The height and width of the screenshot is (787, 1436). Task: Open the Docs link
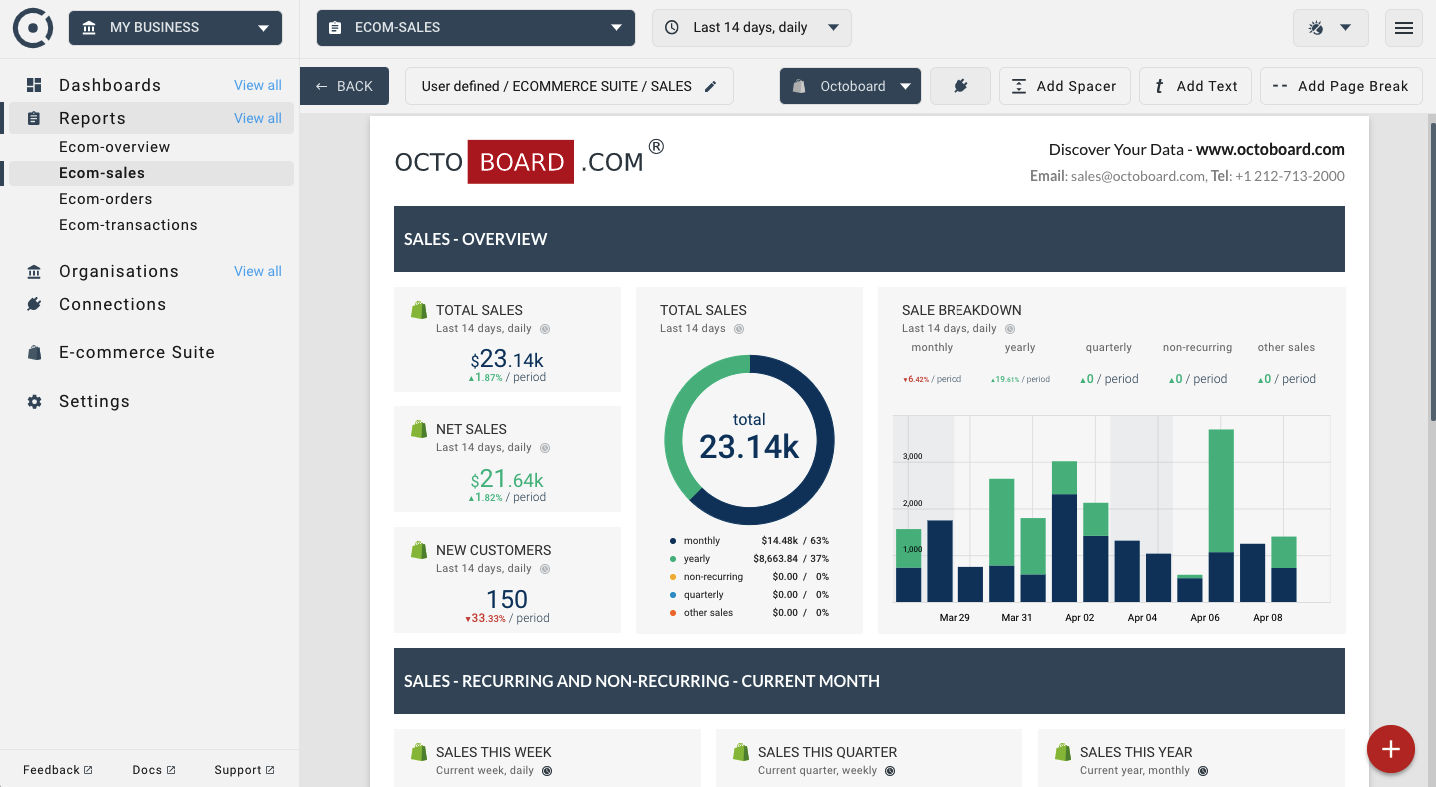tap(154, 770)
